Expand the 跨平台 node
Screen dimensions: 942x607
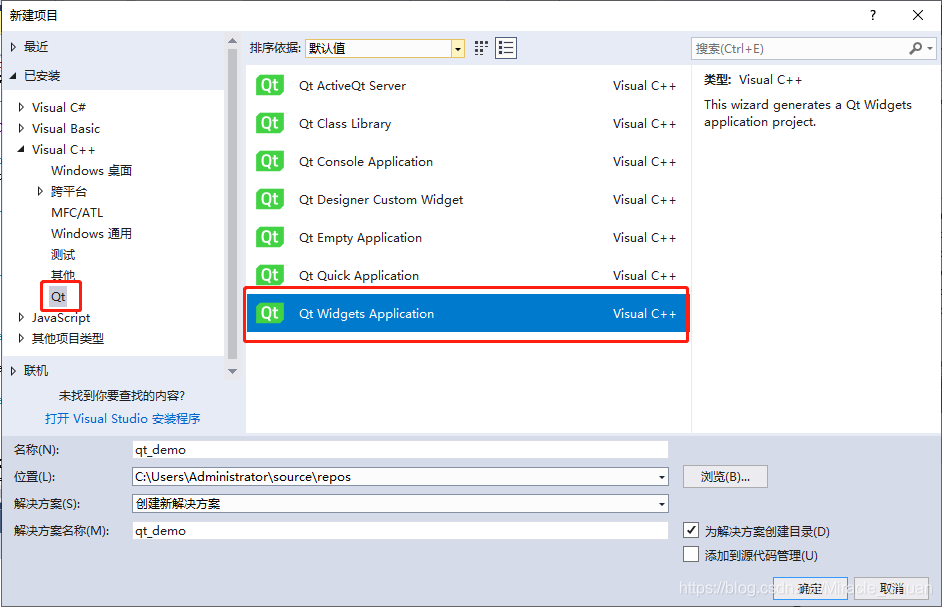point(40,191)
